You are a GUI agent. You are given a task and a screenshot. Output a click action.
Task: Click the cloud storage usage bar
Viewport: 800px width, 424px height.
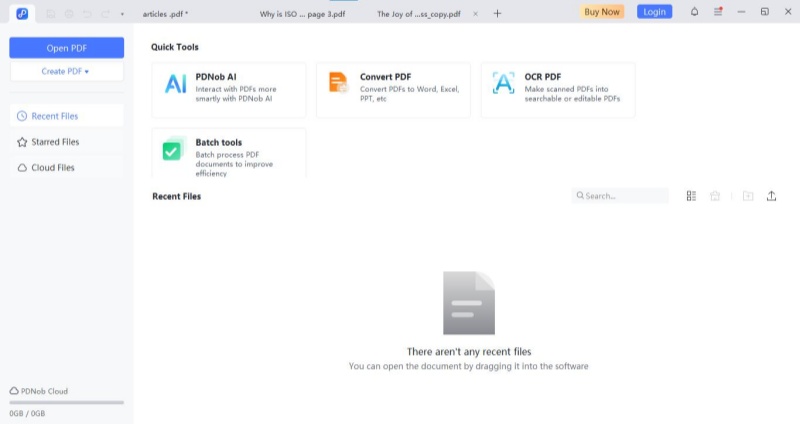[x=66, y=403]
